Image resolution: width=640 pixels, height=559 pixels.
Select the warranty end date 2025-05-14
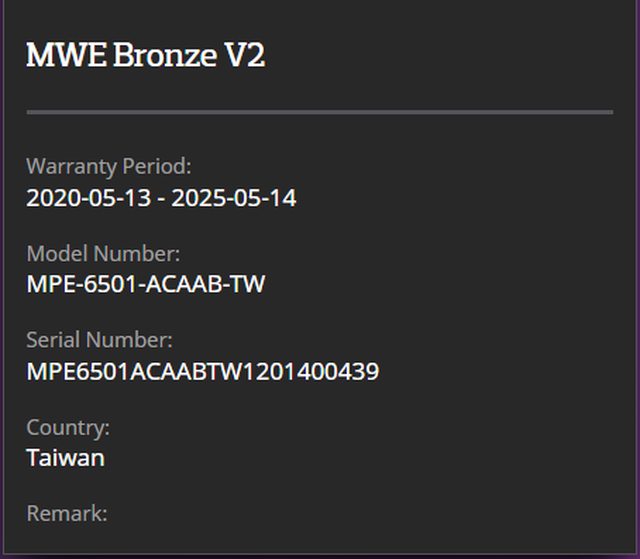click(x=234, y=198)
